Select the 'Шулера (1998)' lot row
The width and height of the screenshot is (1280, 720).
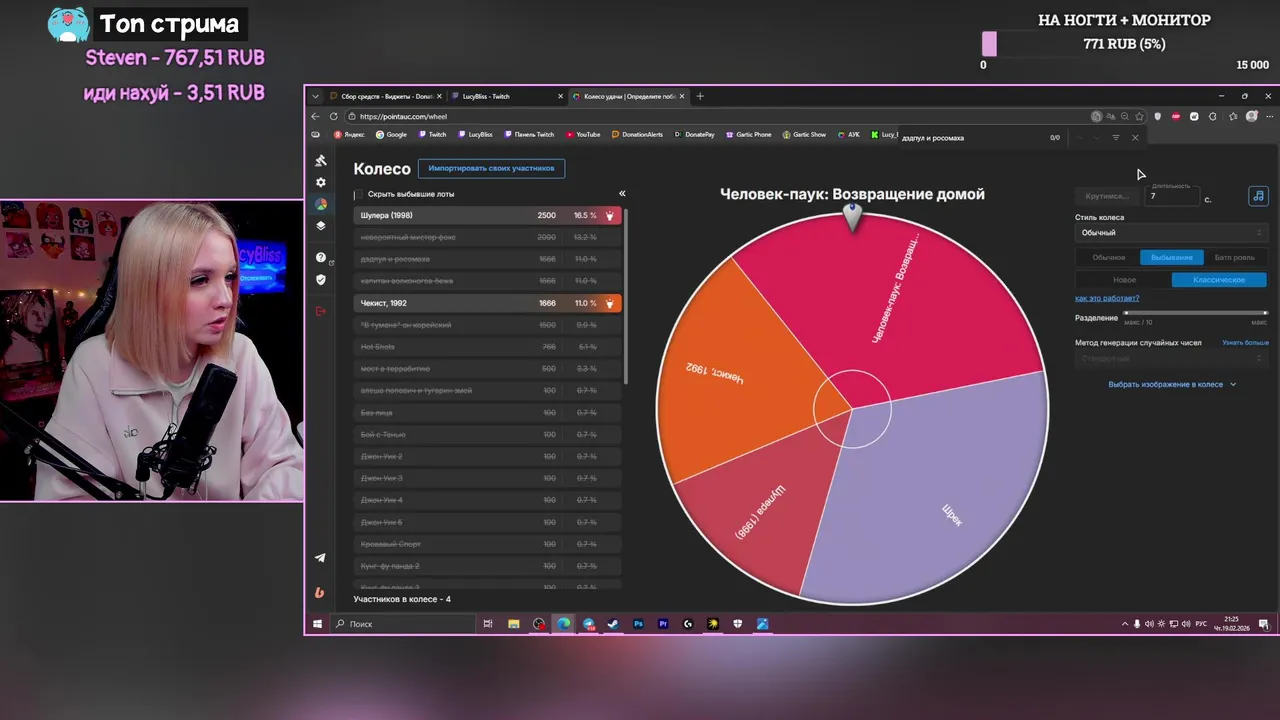tap(488, 215)
